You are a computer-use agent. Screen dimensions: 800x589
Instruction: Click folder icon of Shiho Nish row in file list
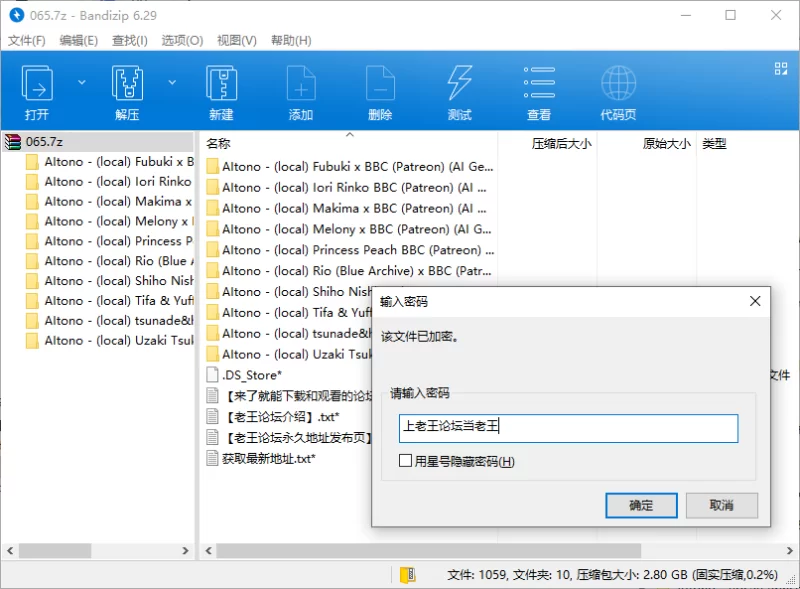tap(213, 292)
